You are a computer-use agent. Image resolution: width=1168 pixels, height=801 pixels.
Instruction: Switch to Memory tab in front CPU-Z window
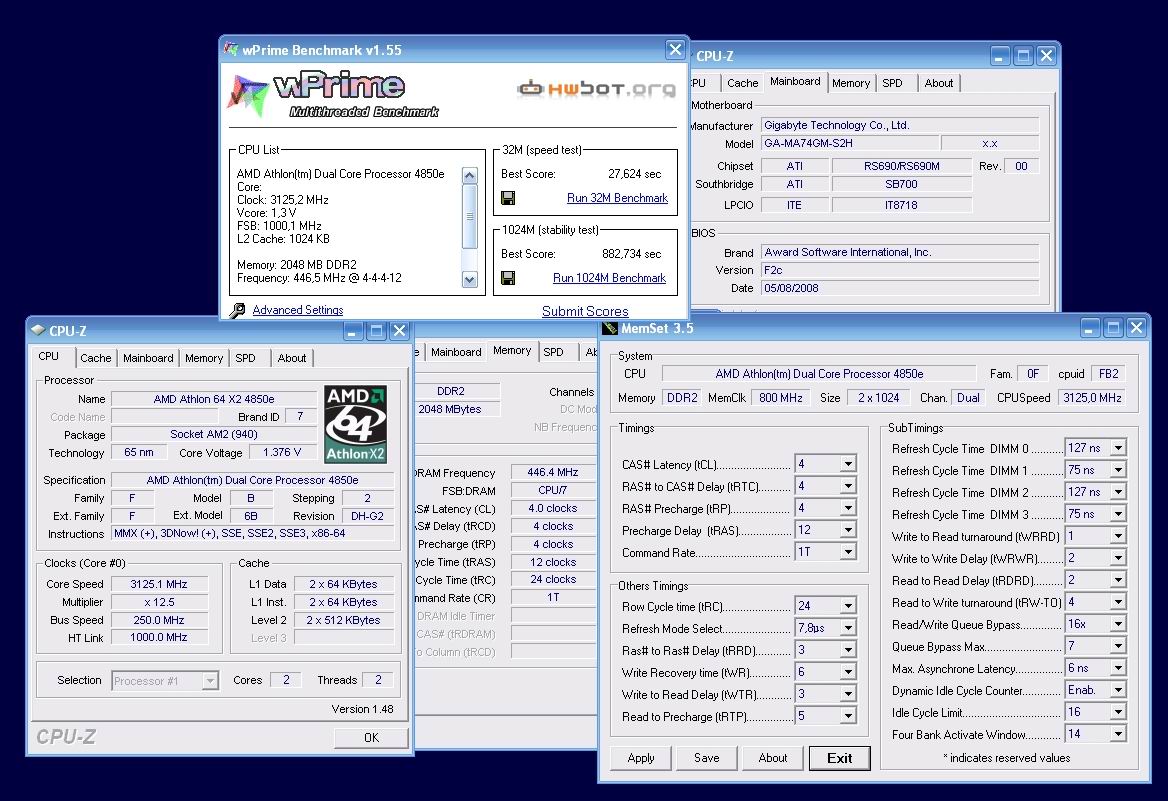pyautogui.click(x=203, y=358)
